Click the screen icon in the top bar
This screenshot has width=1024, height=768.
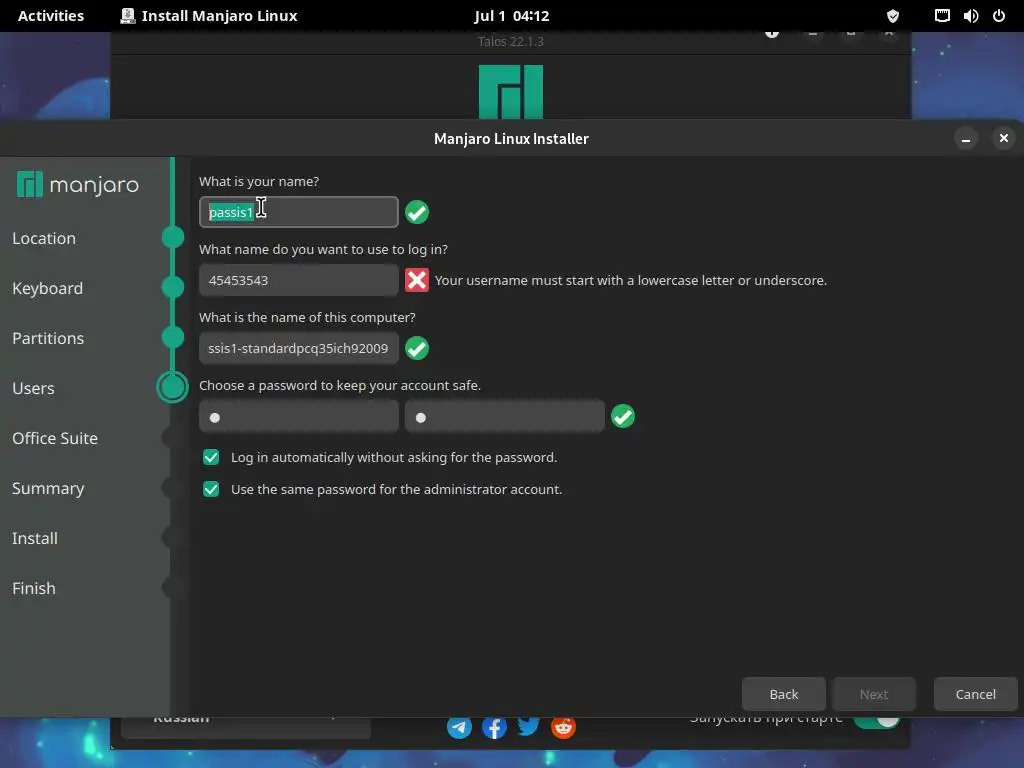click(x=942, y=16)
